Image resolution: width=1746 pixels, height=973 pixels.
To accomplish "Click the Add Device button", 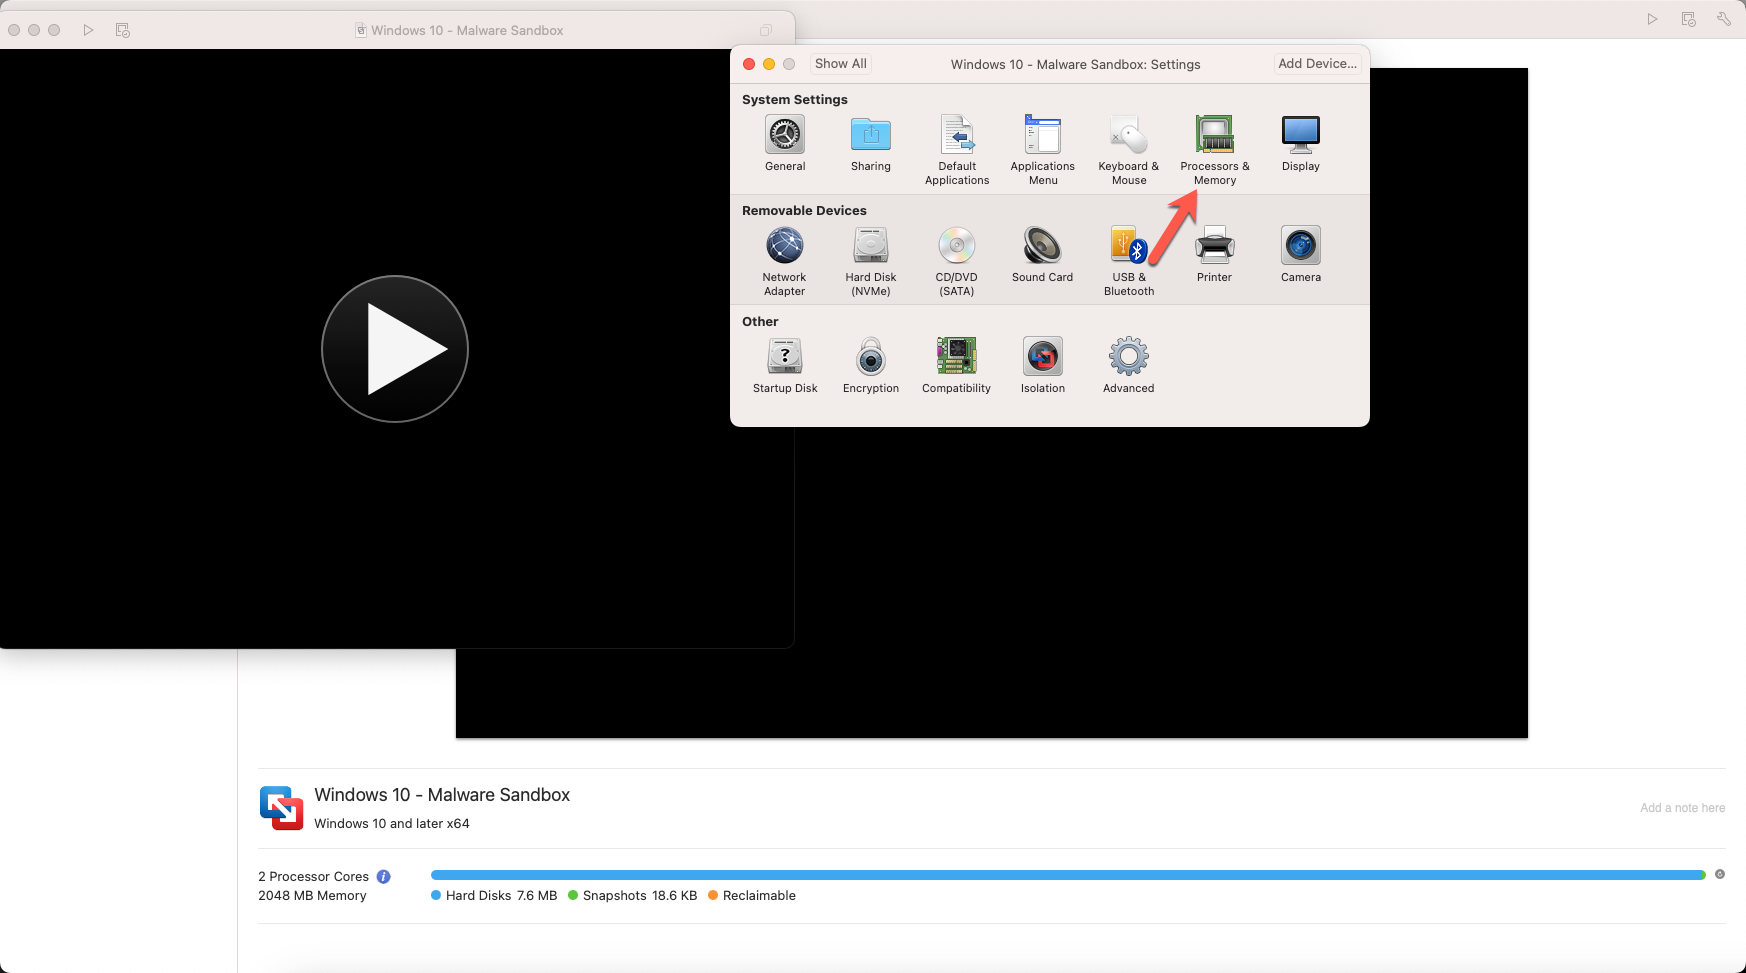I will point(1316,63).
